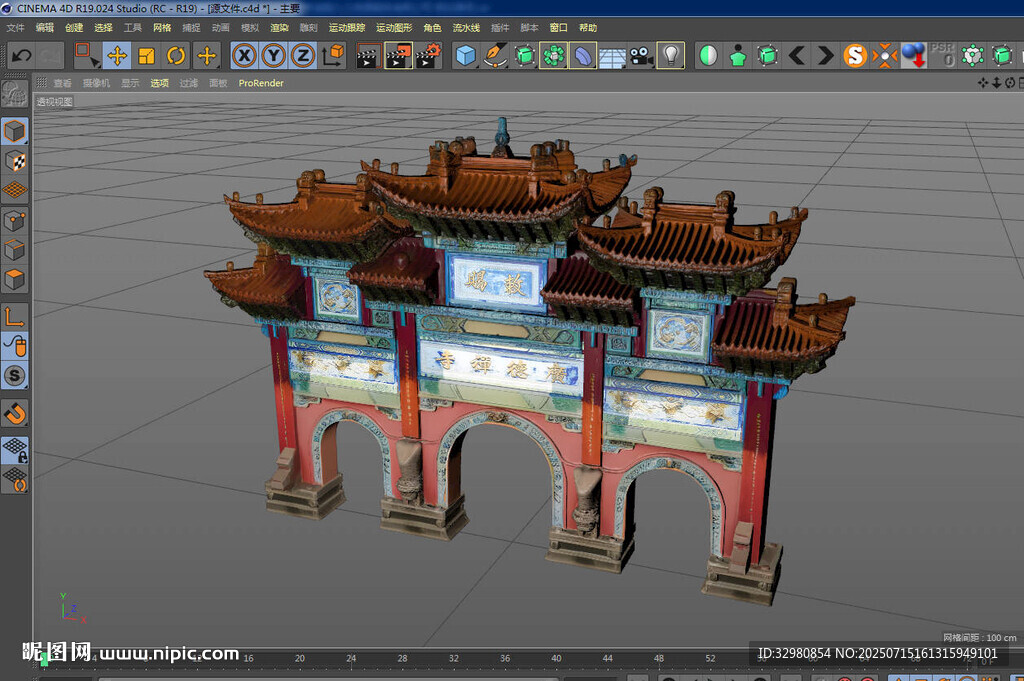The image size is (1024, 681).
Task: Click viewport zoom up-down arrow icon
Action: coord(997,83)
